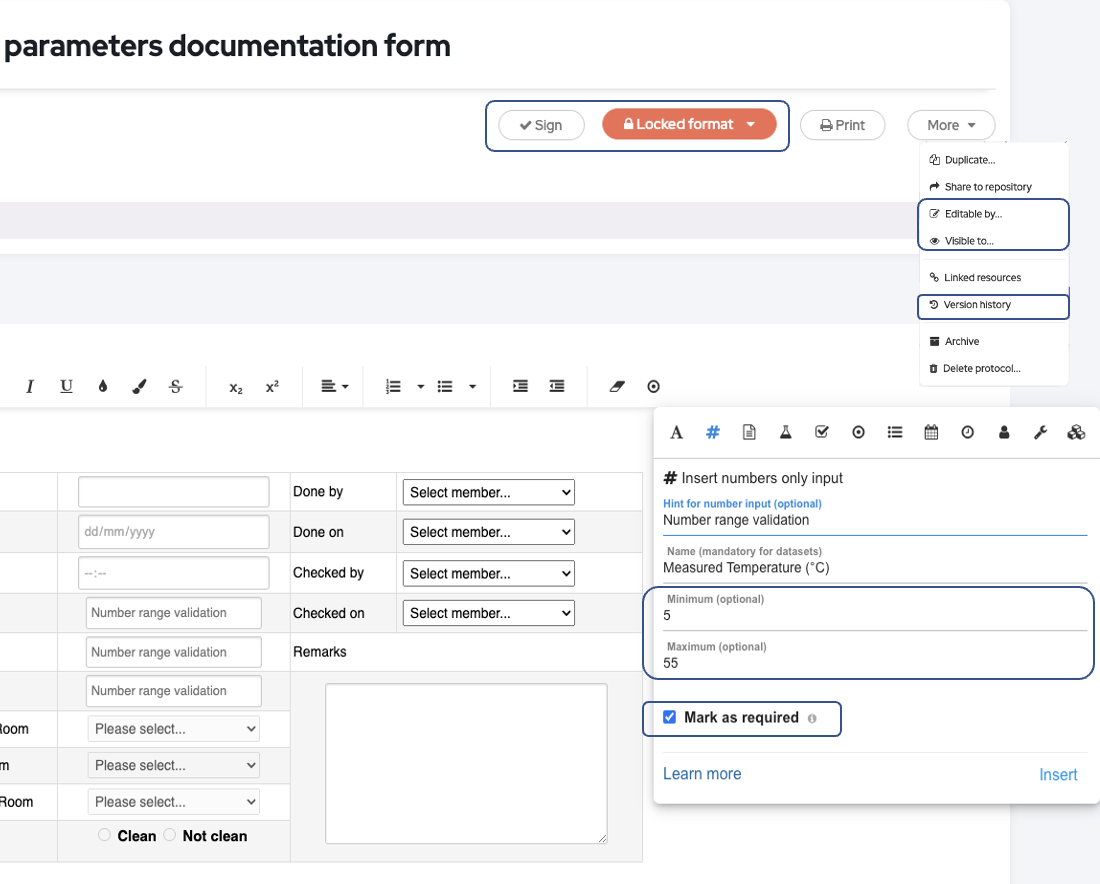Choose the calendar date field icon
The width and height of the screenshot is (1100, 884).
931,432
